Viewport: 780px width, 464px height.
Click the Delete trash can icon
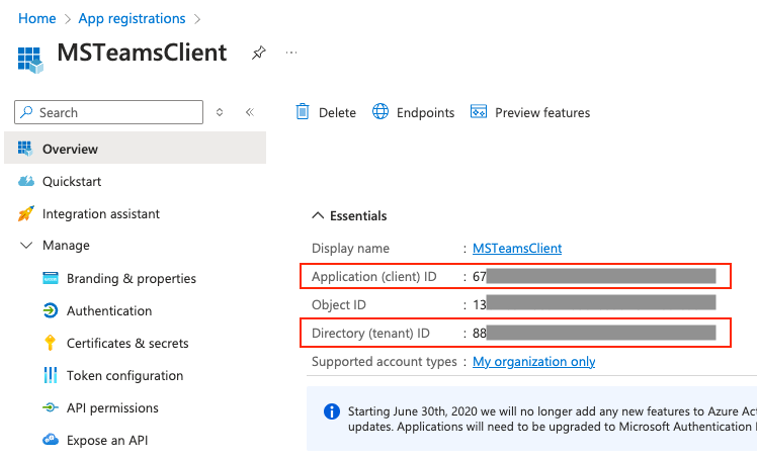pos(302,111)
